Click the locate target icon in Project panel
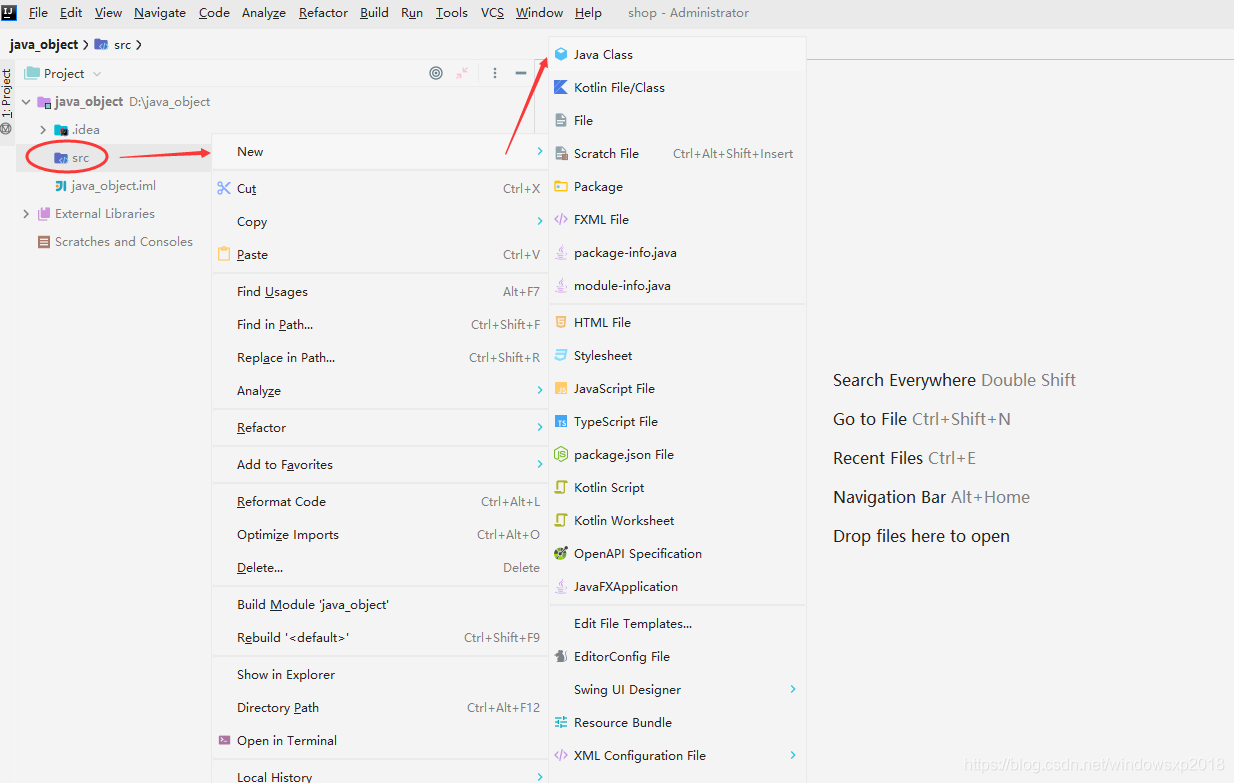Screen dimensions: 1234x783 click(x=436, y=73)
